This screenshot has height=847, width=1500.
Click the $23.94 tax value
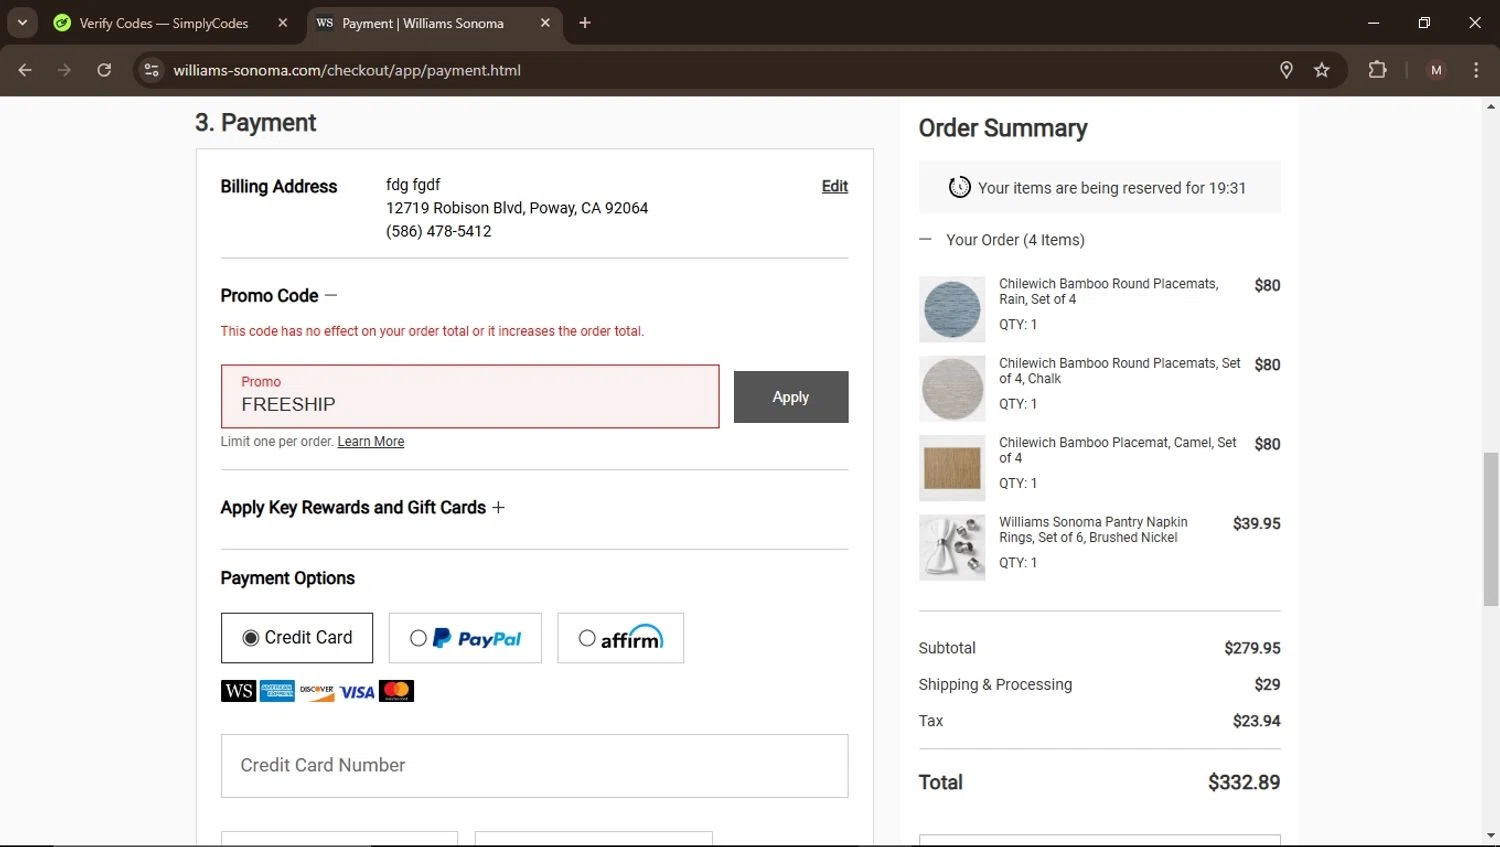pyautogui.click(x=1257, y=721)
